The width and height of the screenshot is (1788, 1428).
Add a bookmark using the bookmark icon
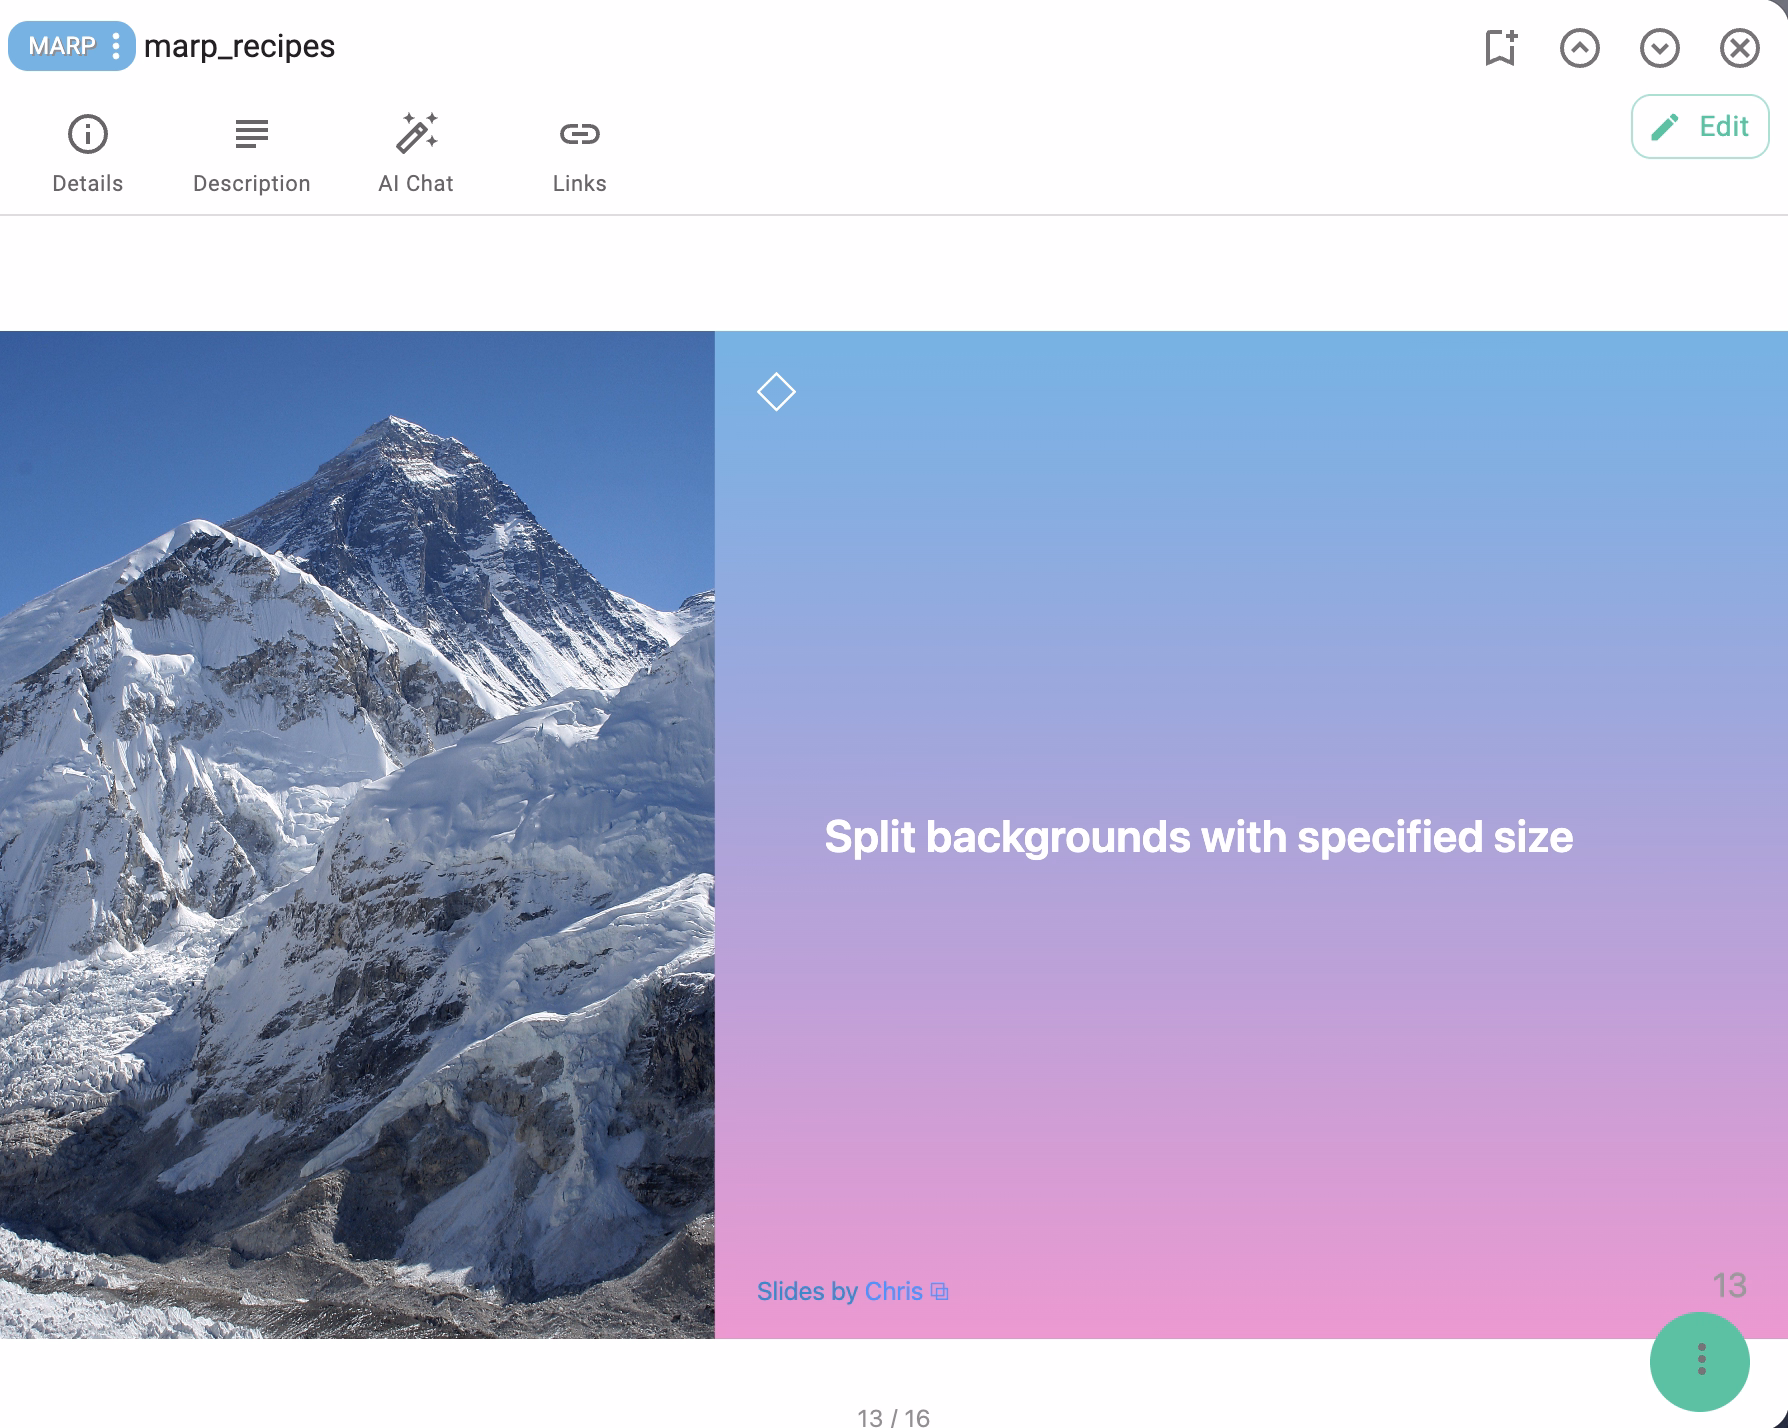coord(1498,47)
